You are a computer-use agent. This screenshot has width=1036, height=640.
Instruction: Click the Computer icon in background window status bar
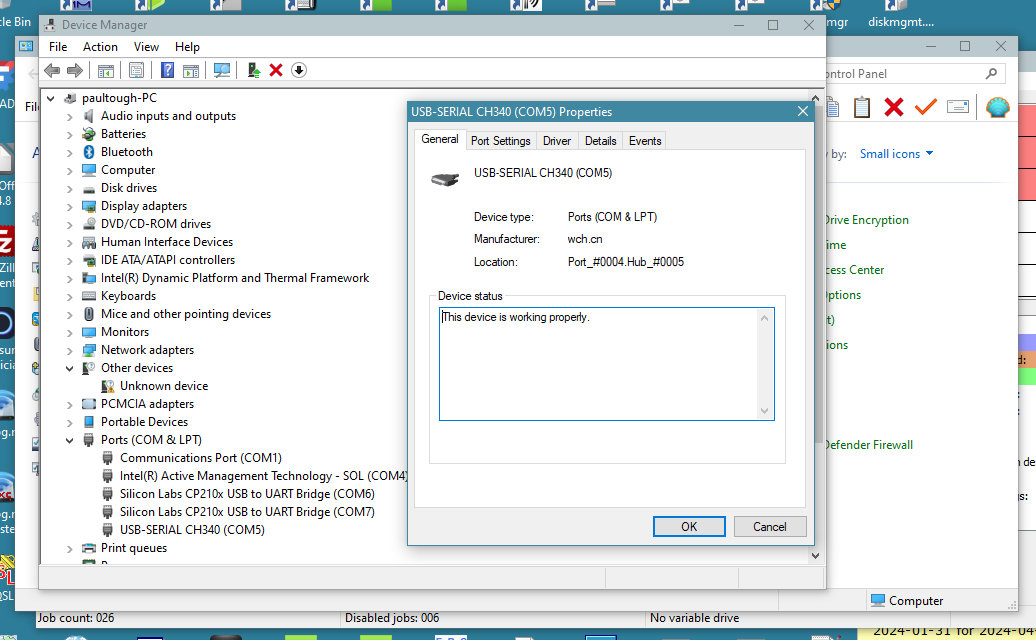pyautogui.click(x=877, y=600)
